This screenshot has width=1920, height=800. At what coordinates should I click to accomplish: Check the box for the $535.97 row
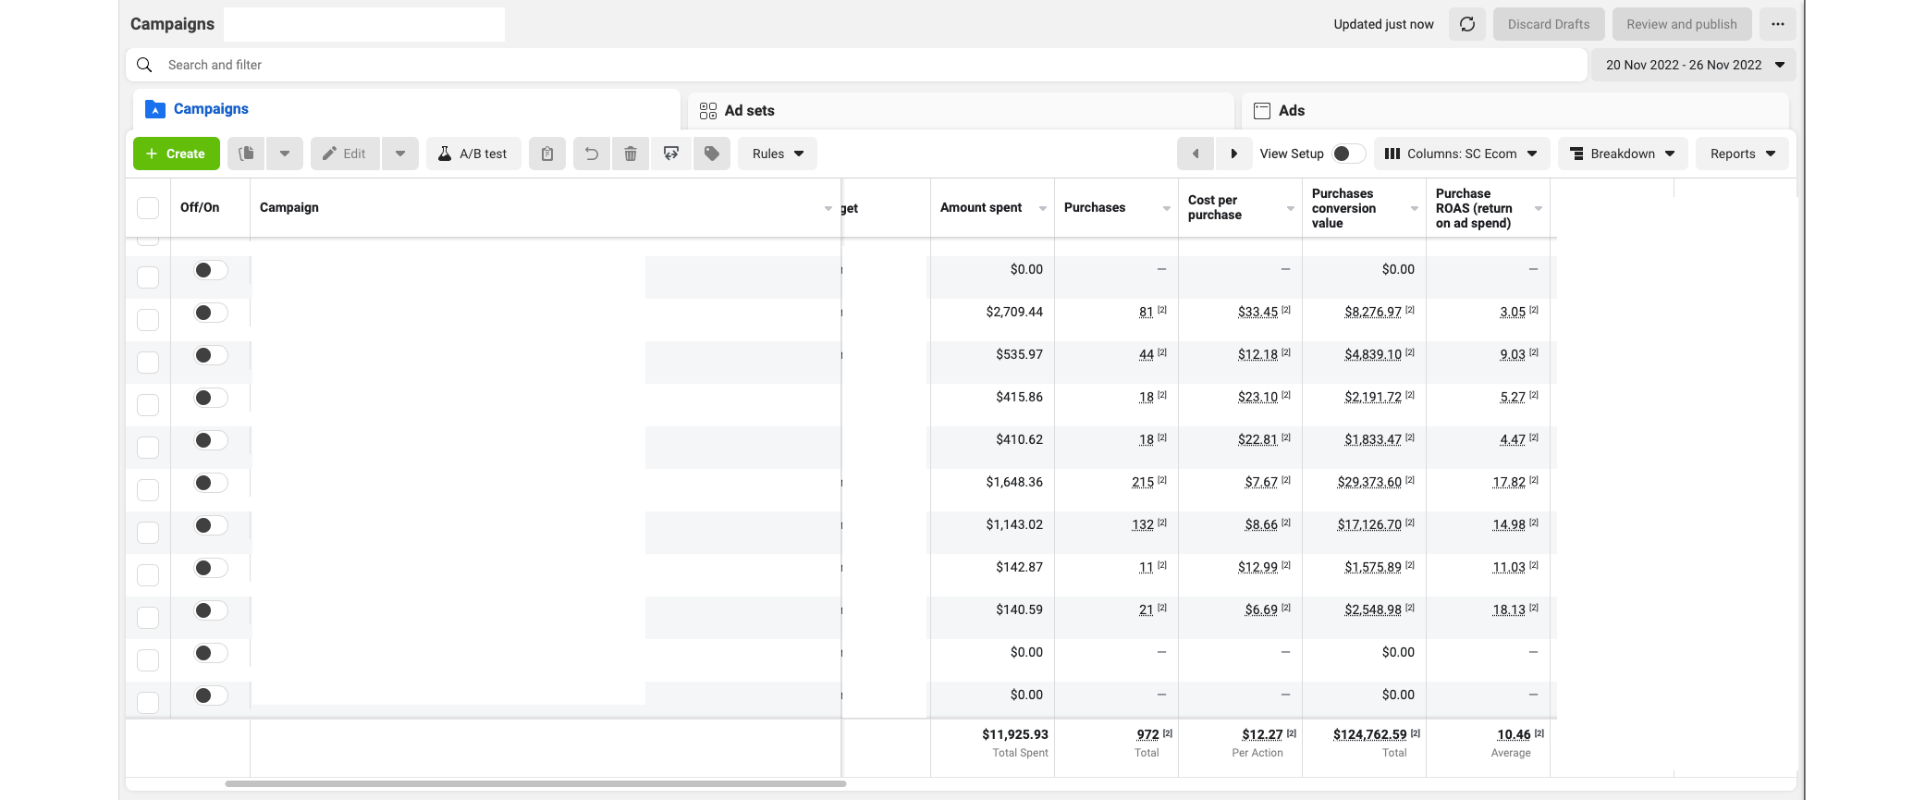point(148,362)
